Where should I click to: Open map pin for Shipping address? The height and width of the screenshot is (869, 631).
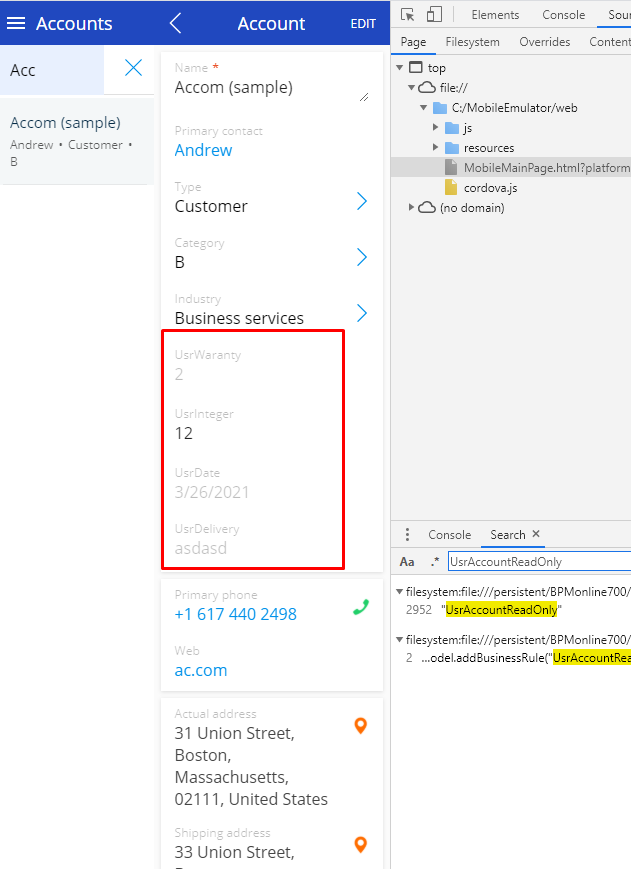[x=361, y=844]
